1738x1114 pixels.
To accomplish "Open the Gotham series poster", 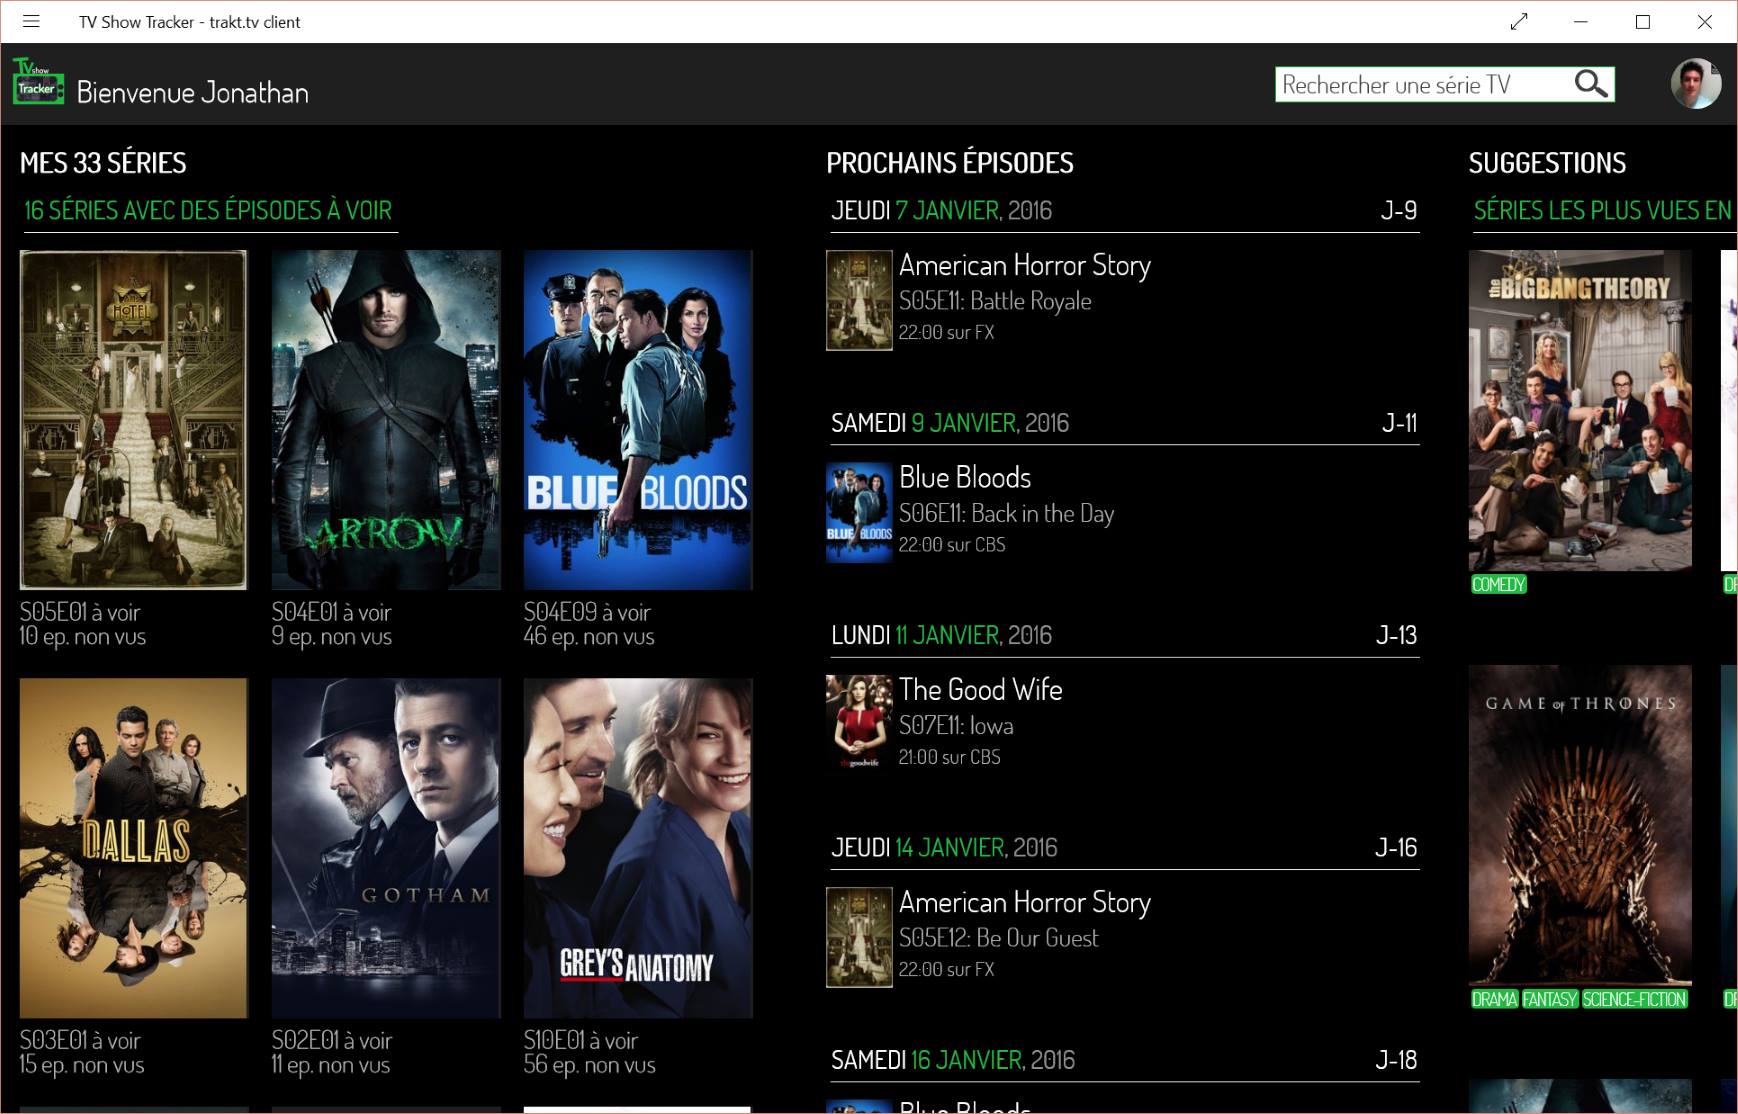I will coord(386,848).
